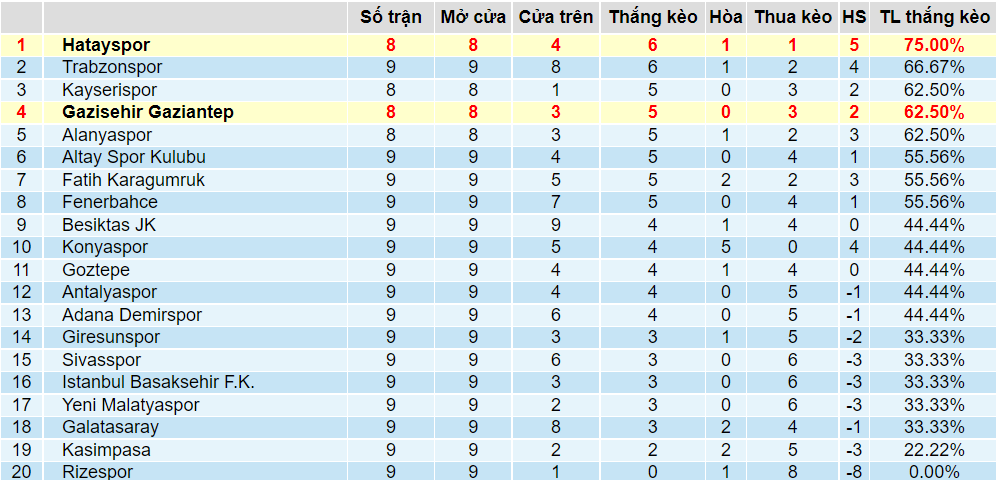This screenshot has width=996, height=480.
Task: Click rank number 10 for Konyaspor
Action: point(21,247)
